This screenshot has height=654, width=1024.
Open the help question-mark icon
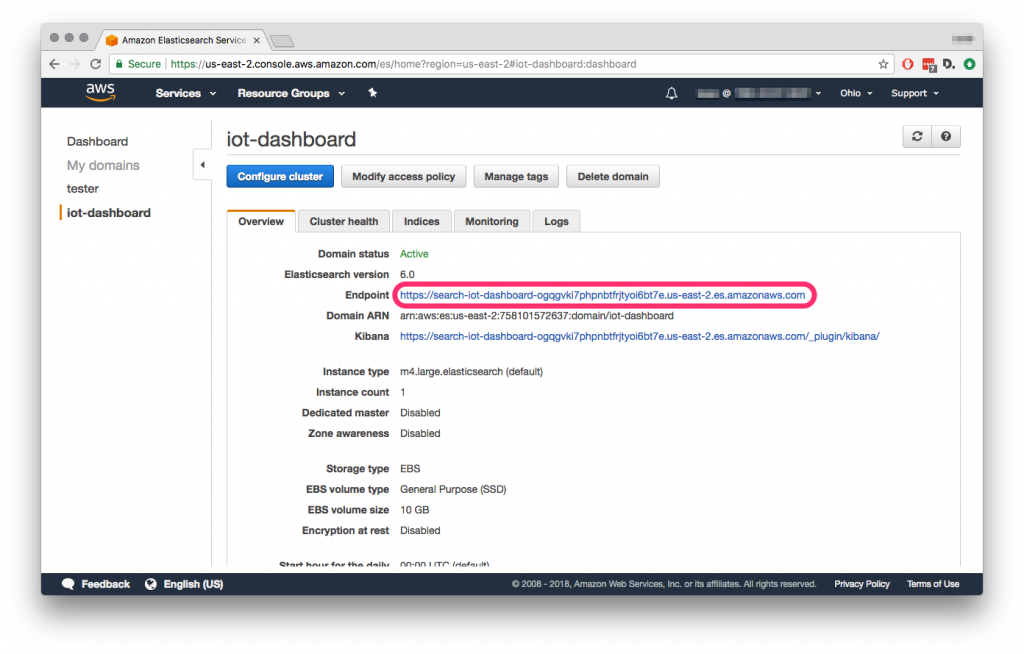(x=946, y=136)
